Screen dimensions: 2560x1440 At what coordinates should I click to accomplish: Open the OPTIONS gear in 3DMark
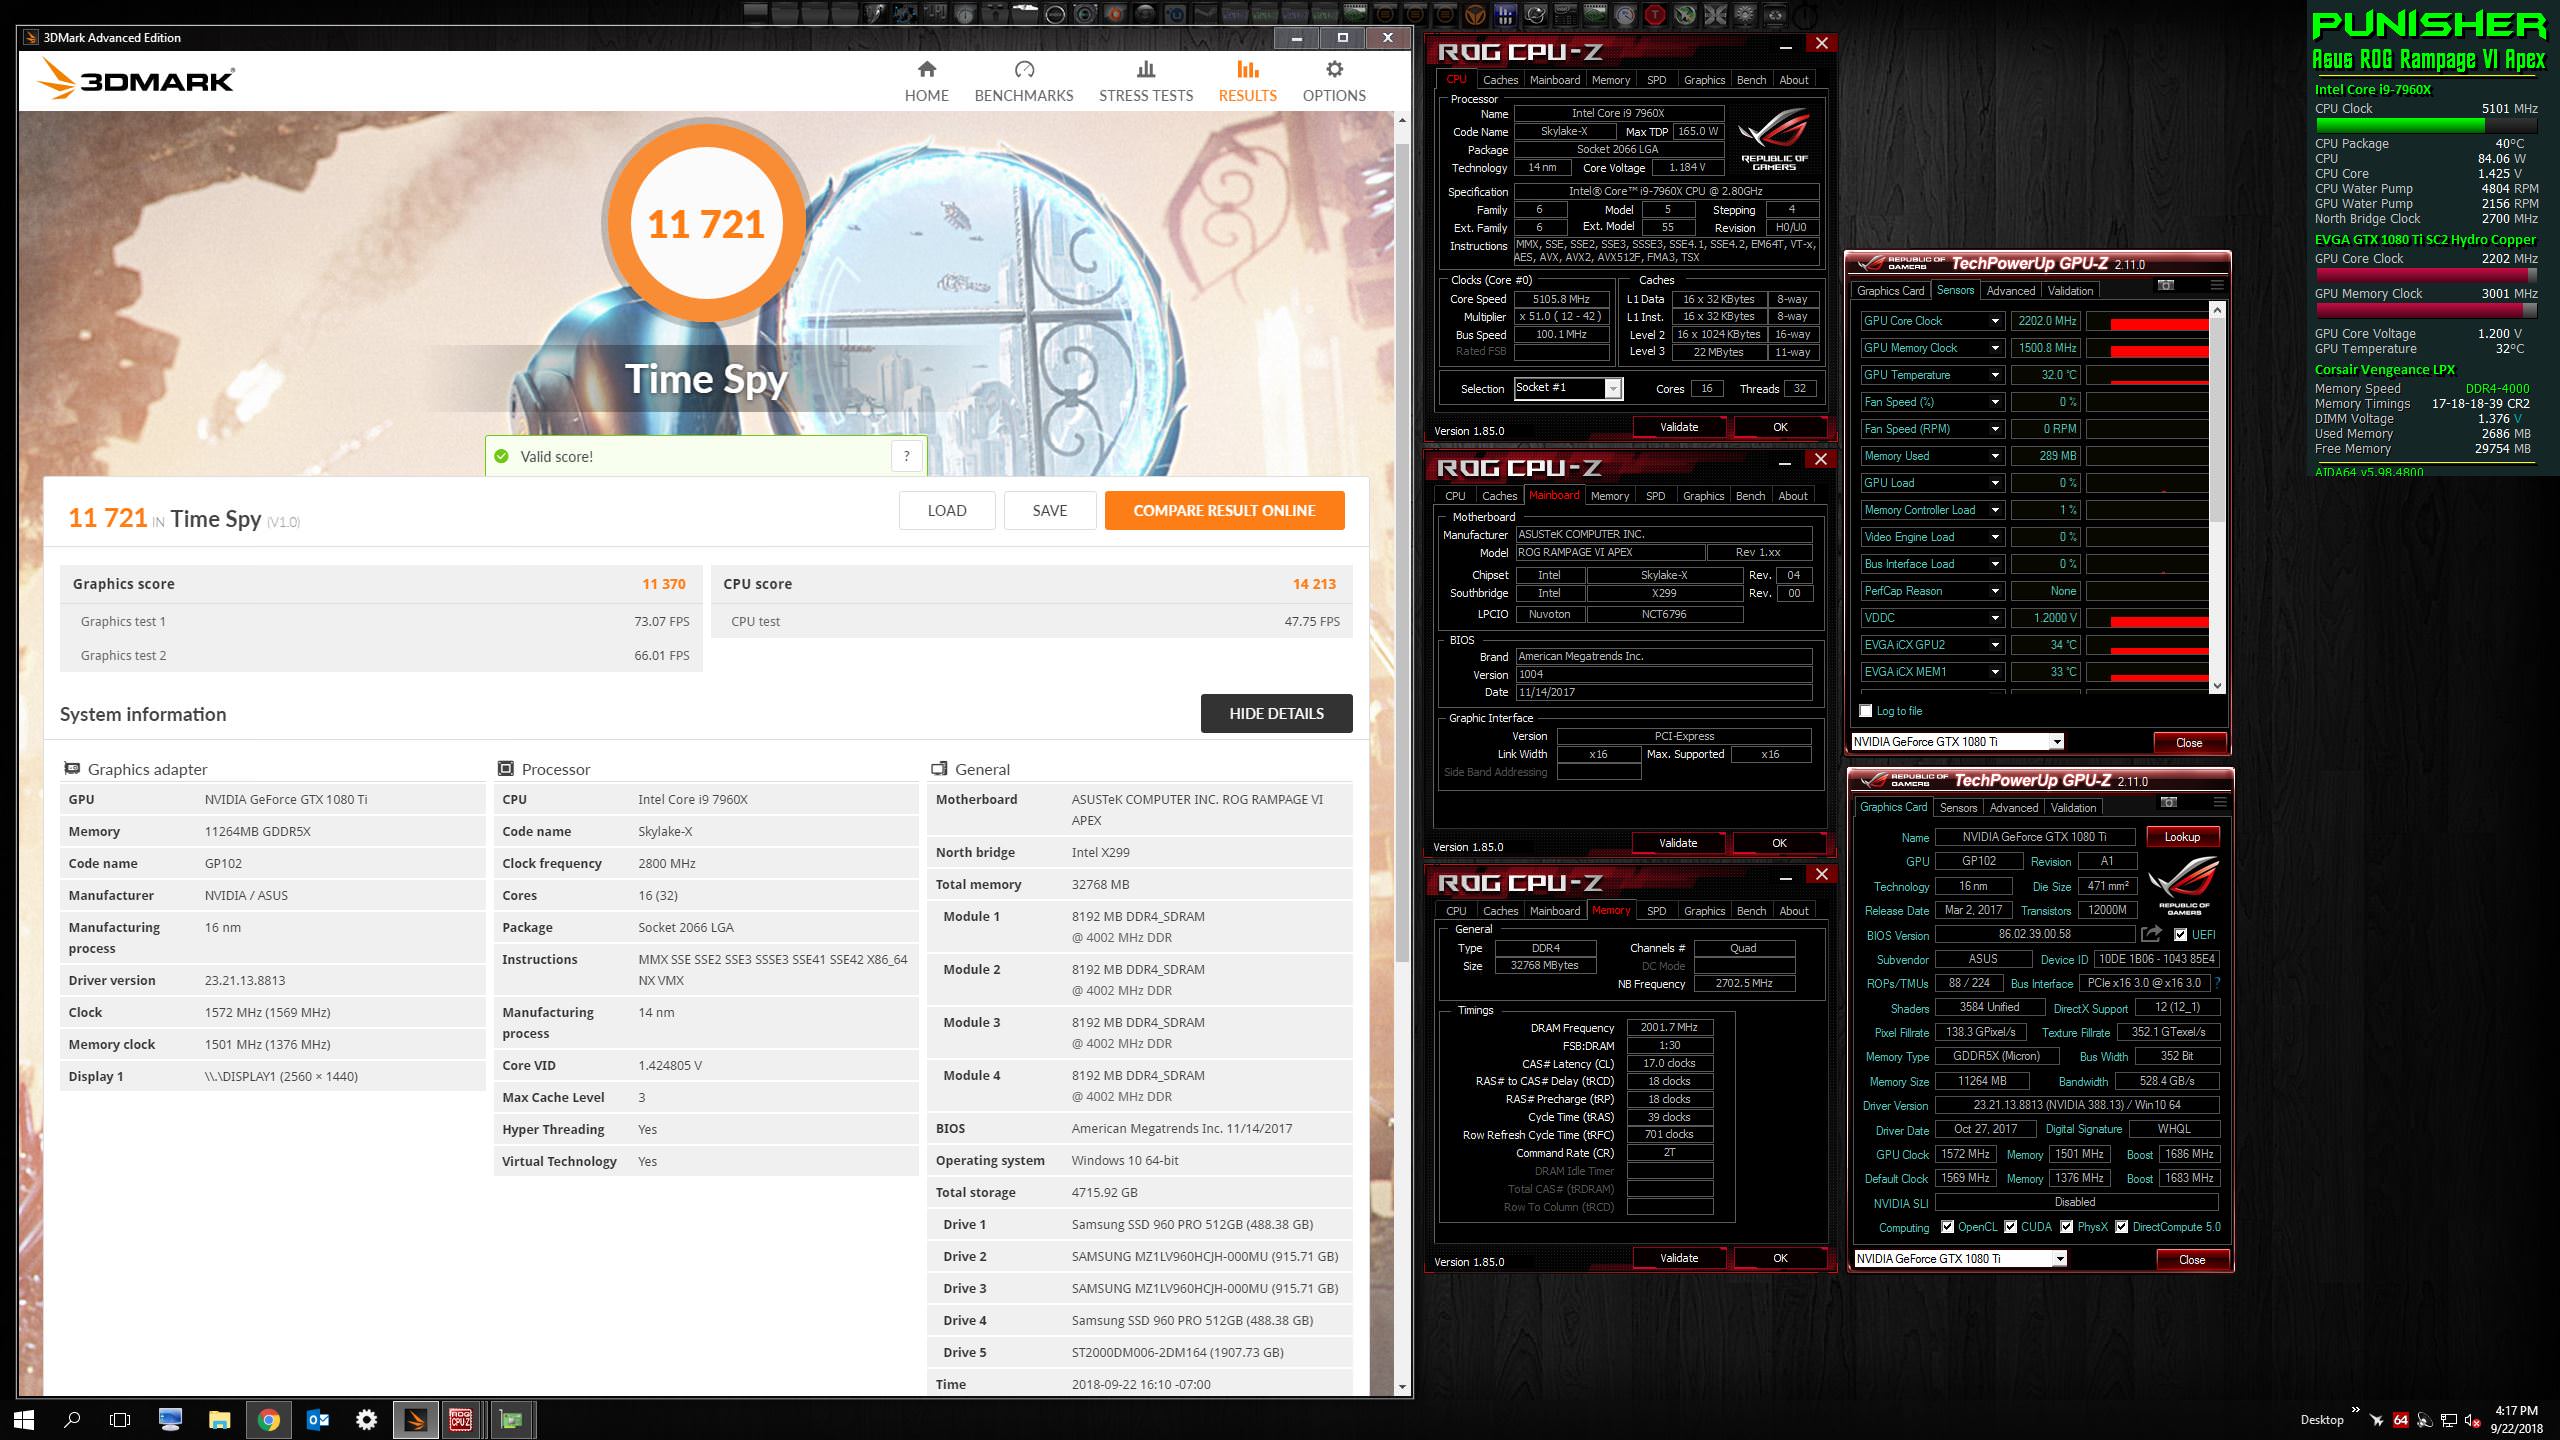(x=1334, y=81)
